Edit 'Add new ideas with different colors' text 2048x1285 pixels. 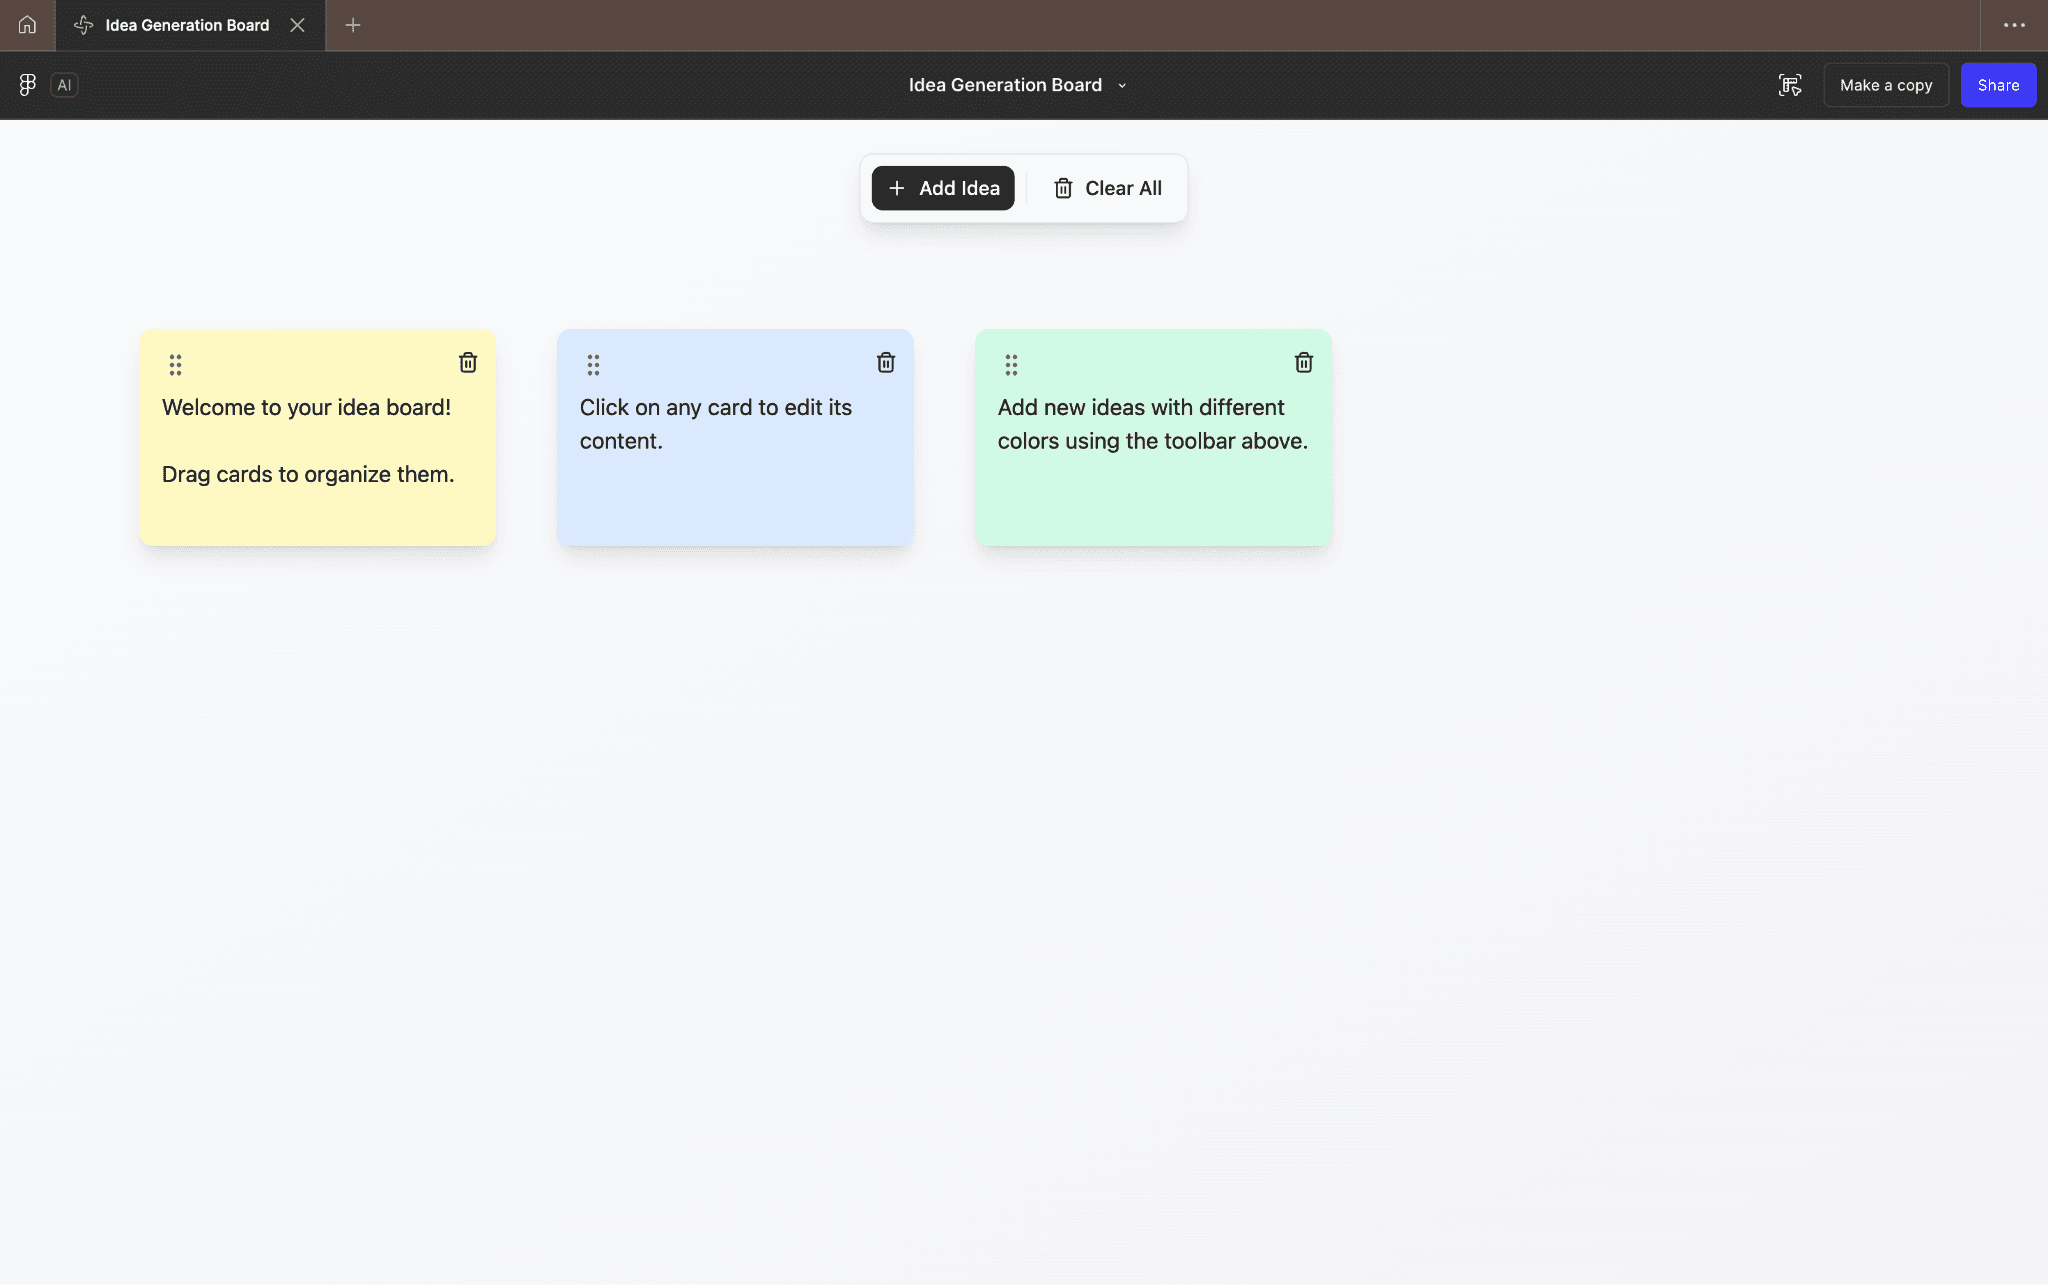(1153, 424)
